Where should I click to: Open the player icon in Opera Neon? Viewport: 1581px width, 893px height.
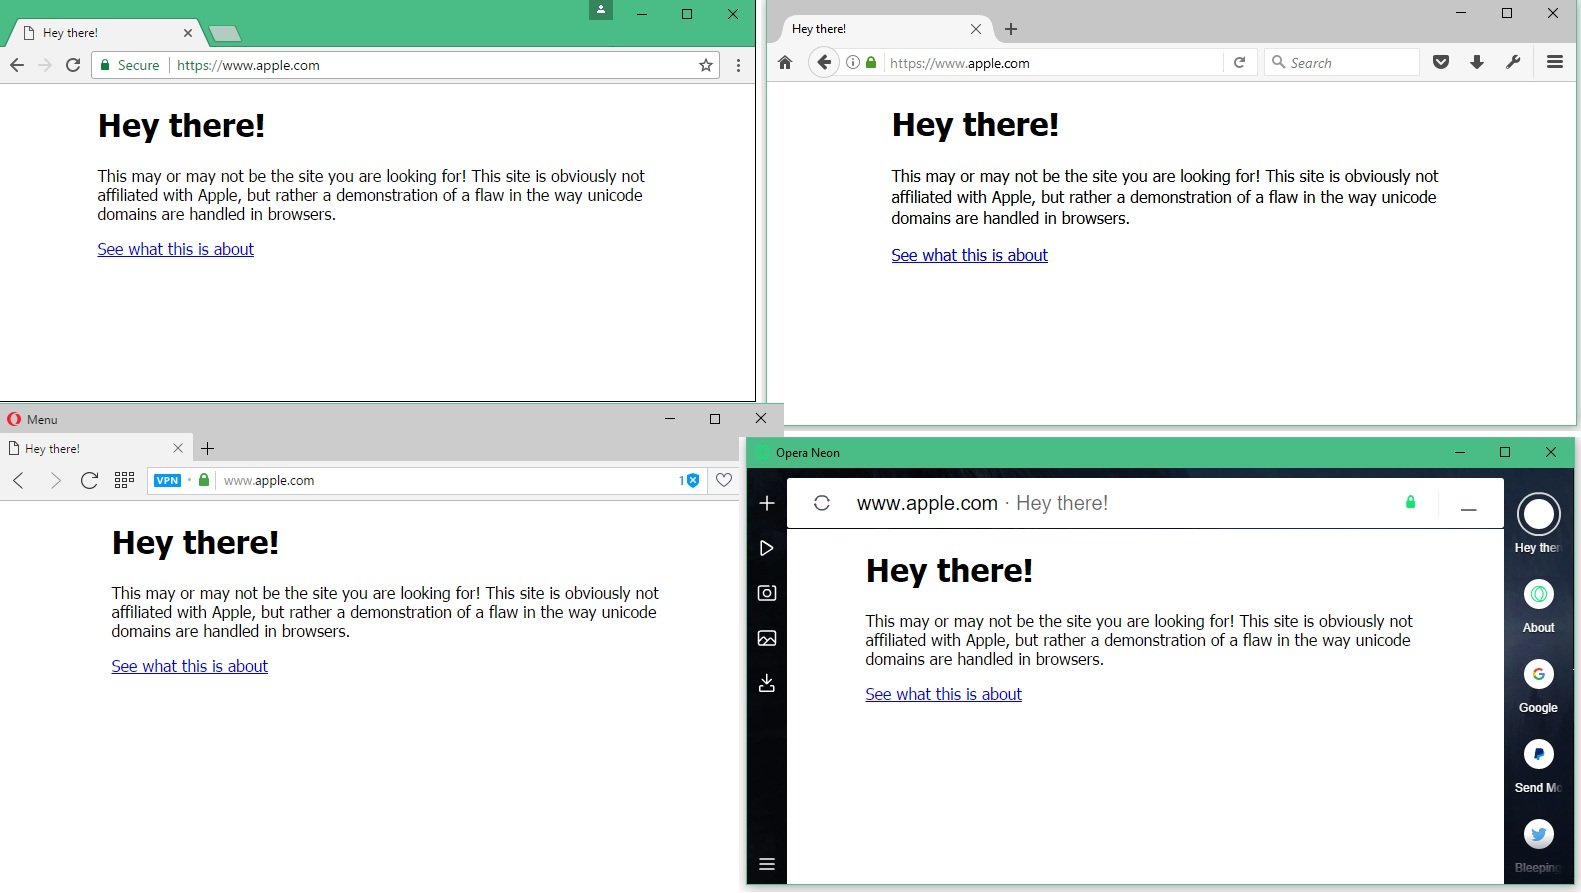click(767, 548)
